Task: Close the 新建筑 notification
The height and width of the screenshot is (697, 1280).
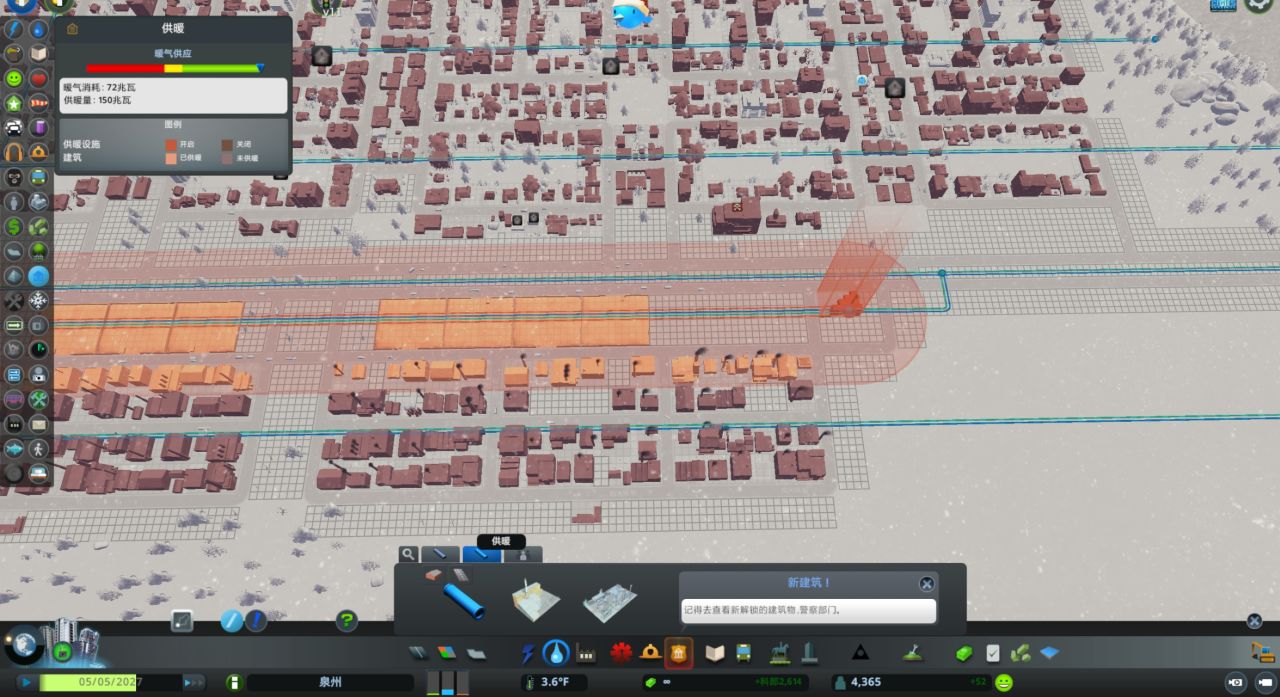Action: (927, 584)
